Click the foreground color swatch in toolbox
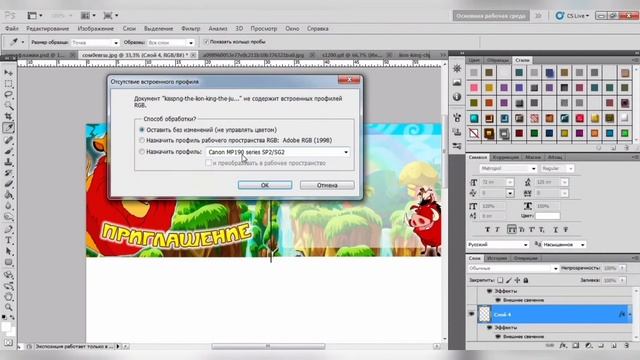This screenshot has height=360, width=640. [6, 327]
